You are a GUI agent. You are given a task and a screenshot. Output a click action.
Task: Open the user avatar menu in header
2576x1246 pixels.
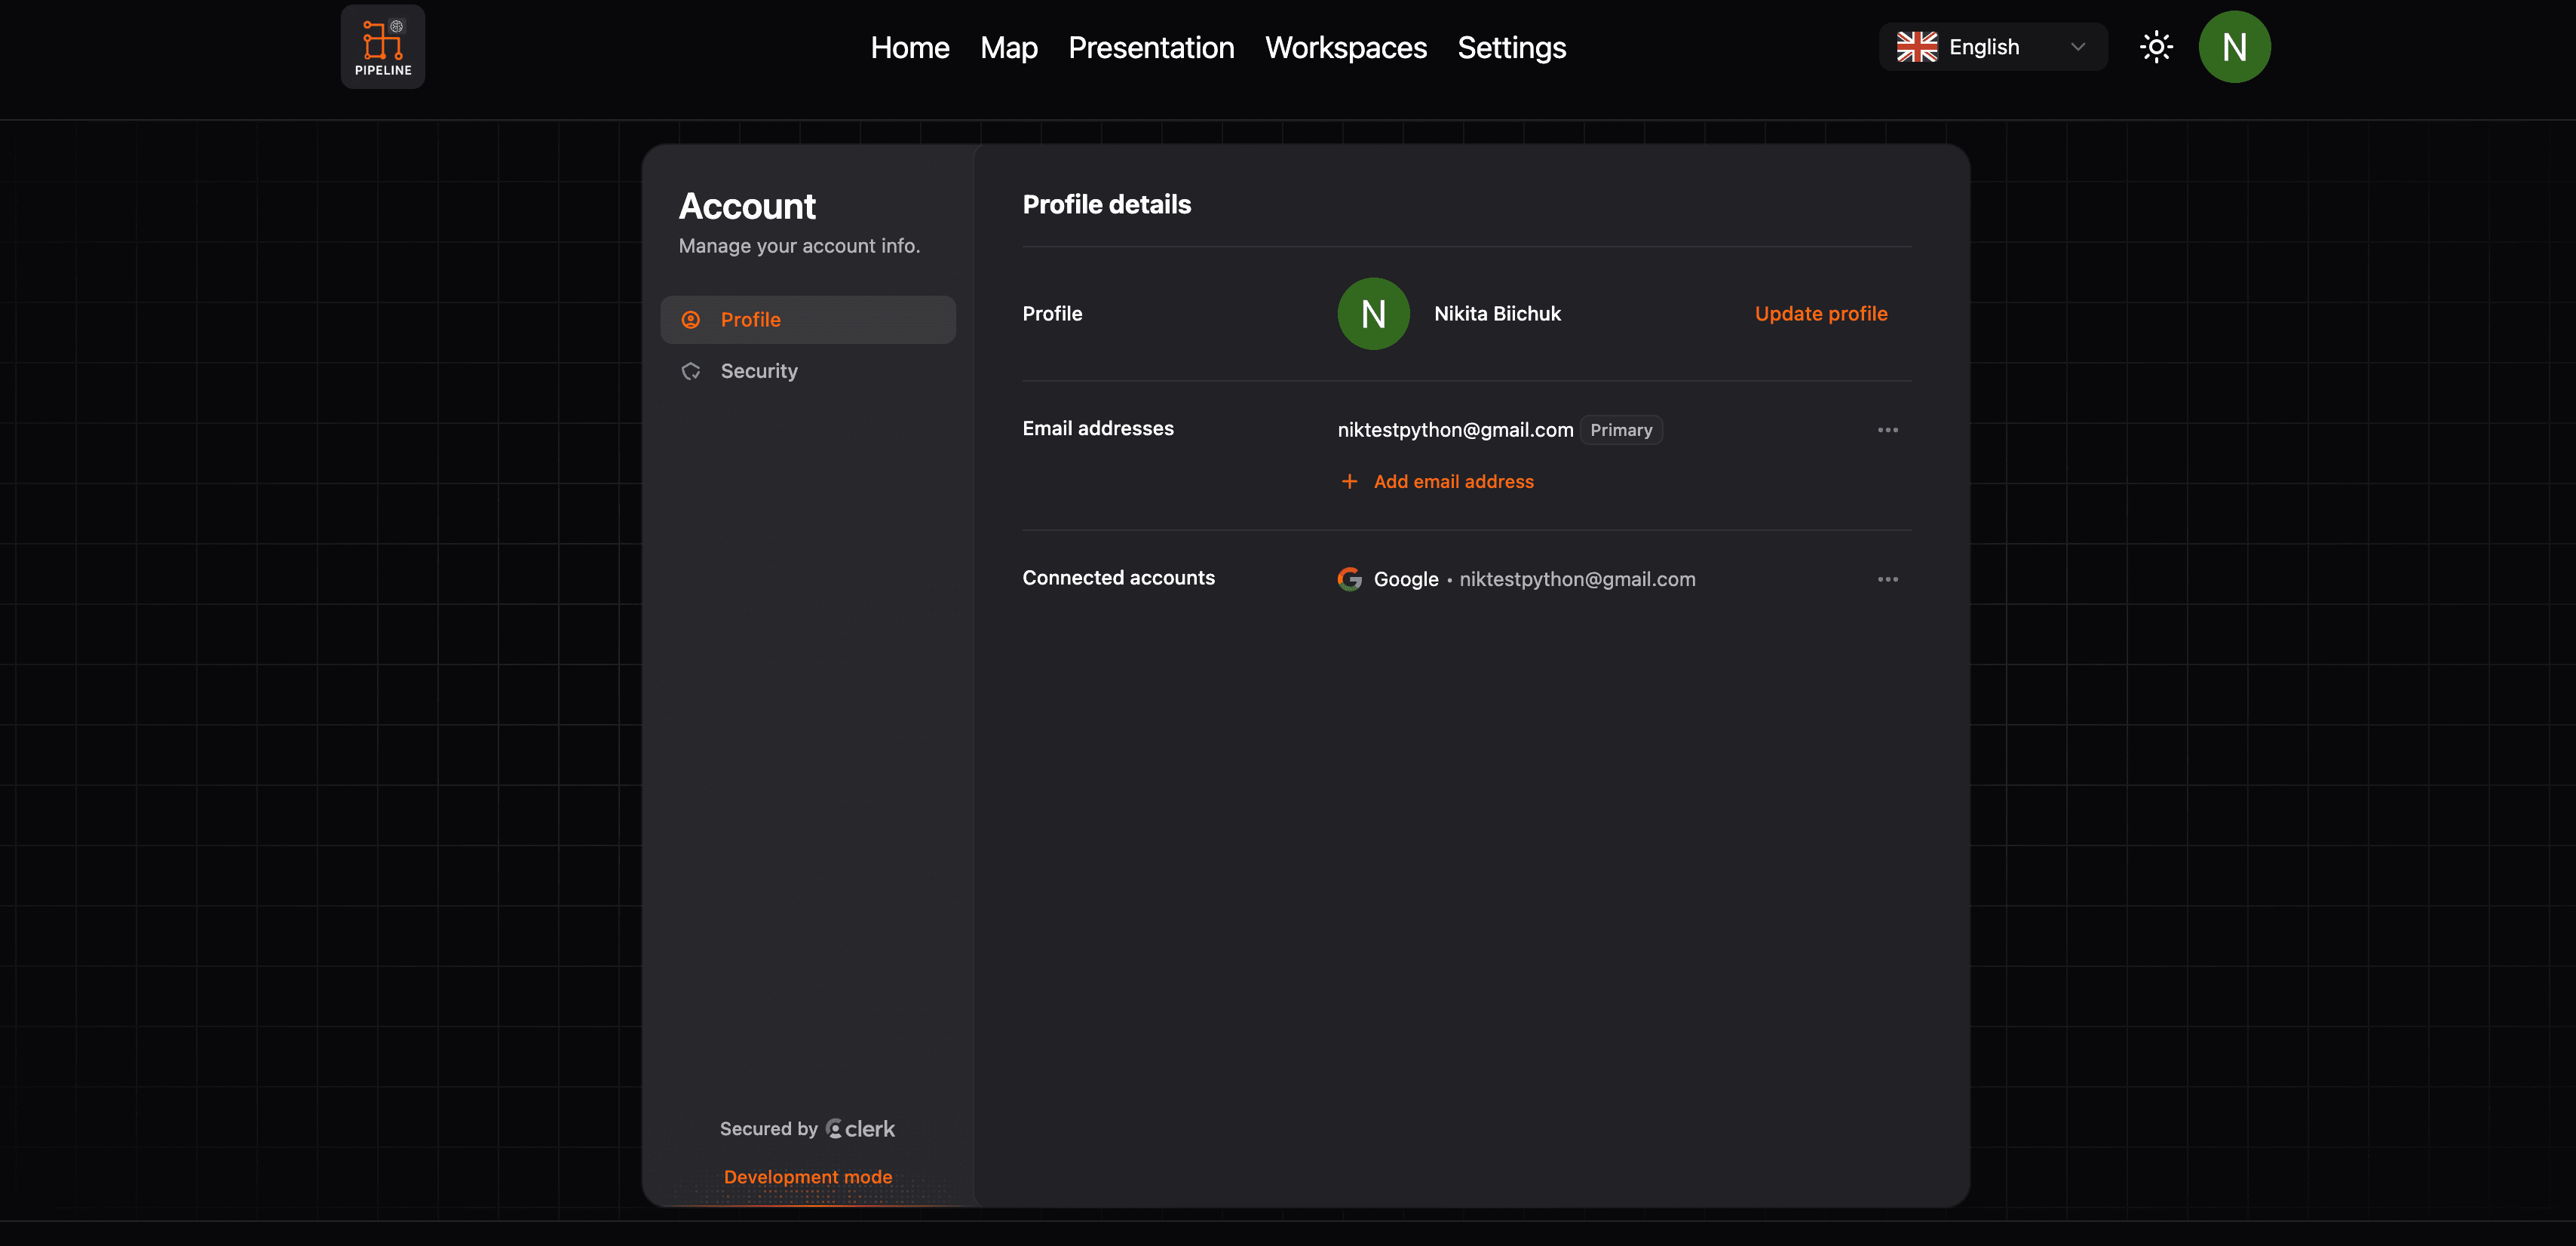tap(2234, 47)
